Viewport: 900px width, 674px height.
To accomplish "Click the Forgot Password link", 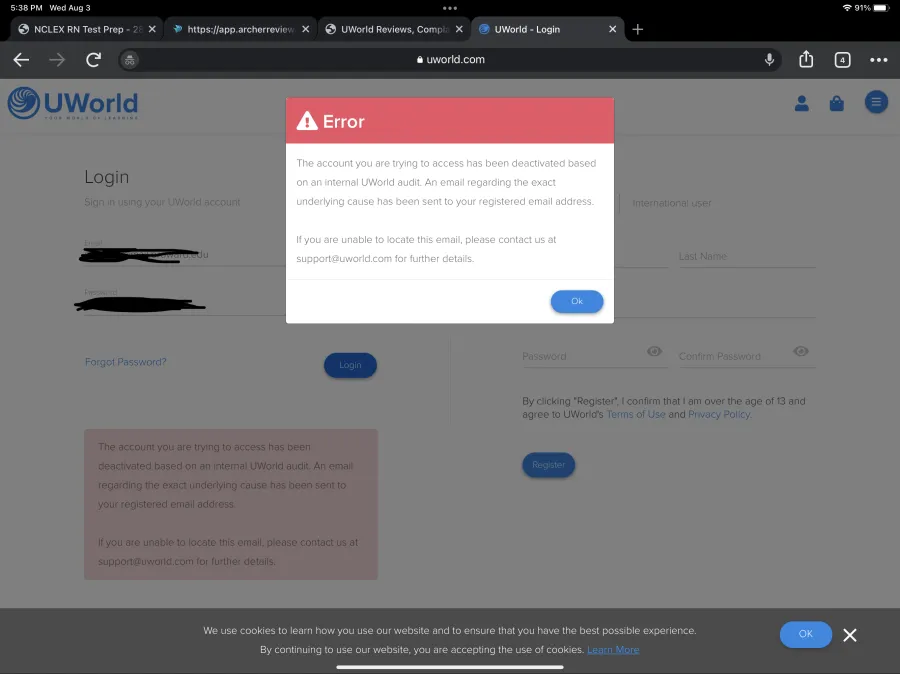I will [126, 362].
